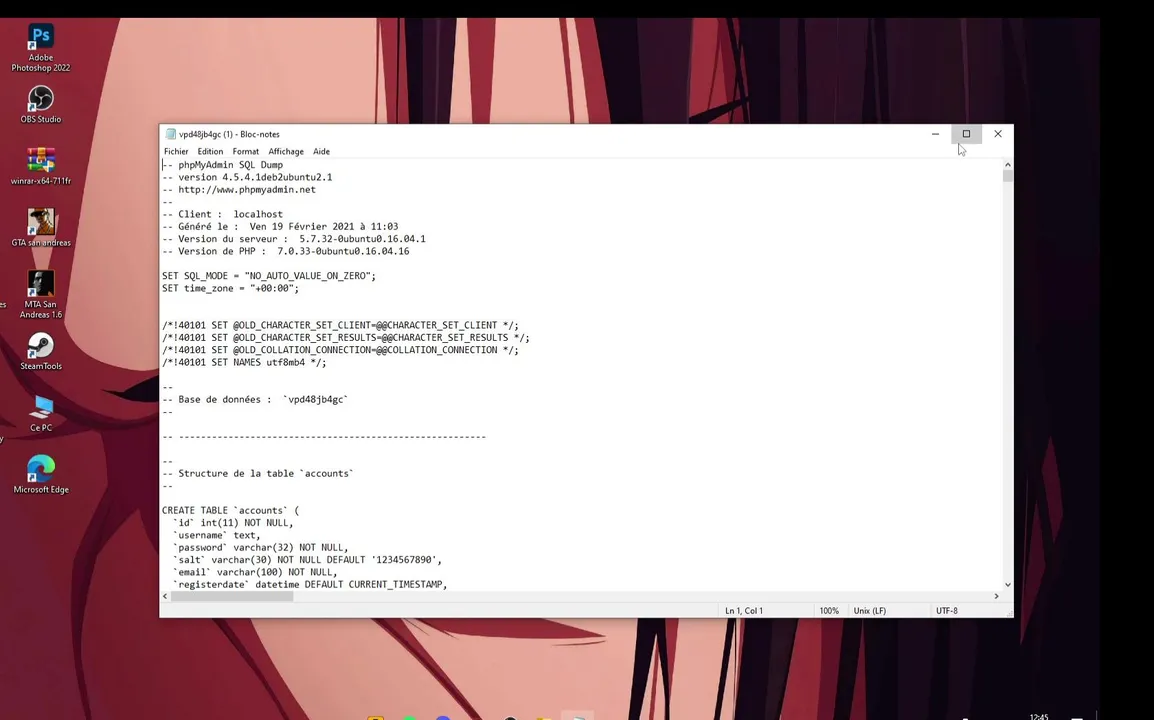The image size is (1154, 720).
Task: Open the Affichage menu
Action: 286,152
